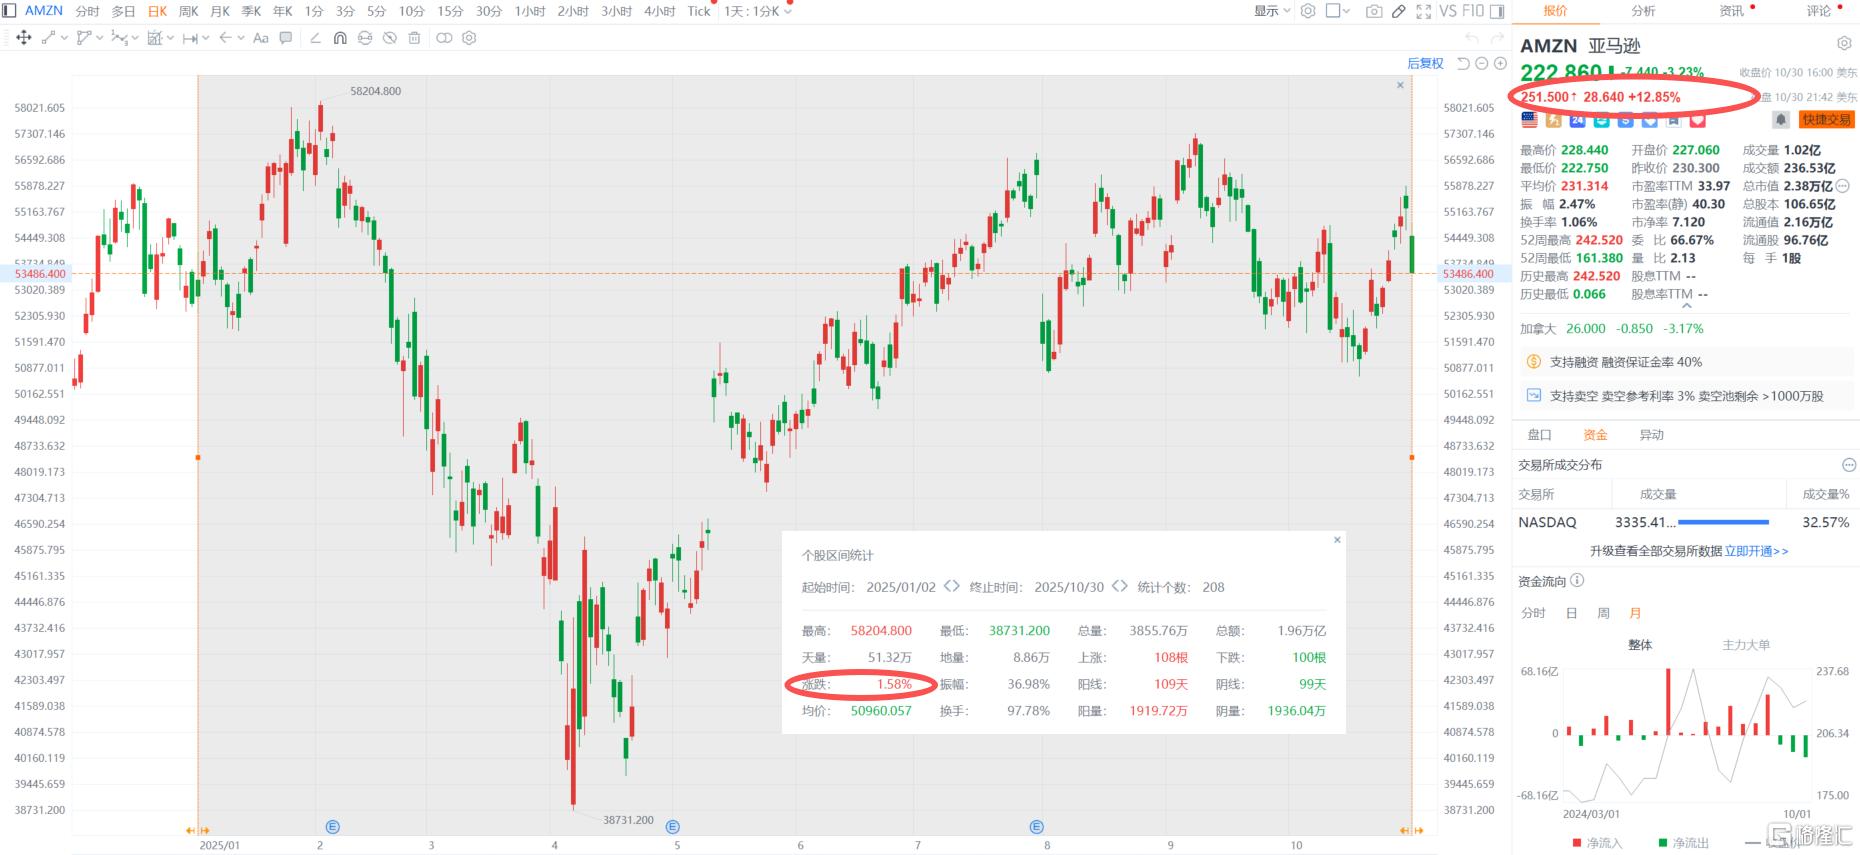Toggle the left sidebar panel
1860x855 pixels.
point(9,11)
